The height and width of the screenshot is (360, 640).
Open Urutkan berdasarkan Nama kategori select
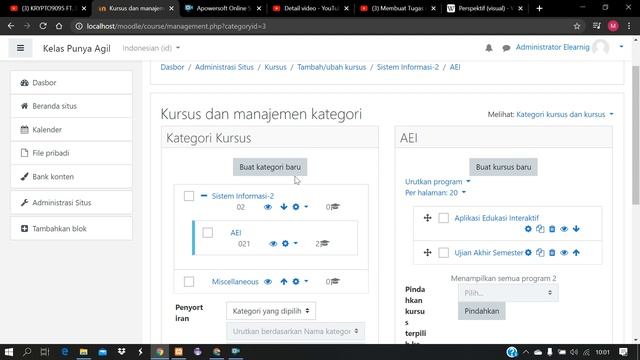pos(296,331)
